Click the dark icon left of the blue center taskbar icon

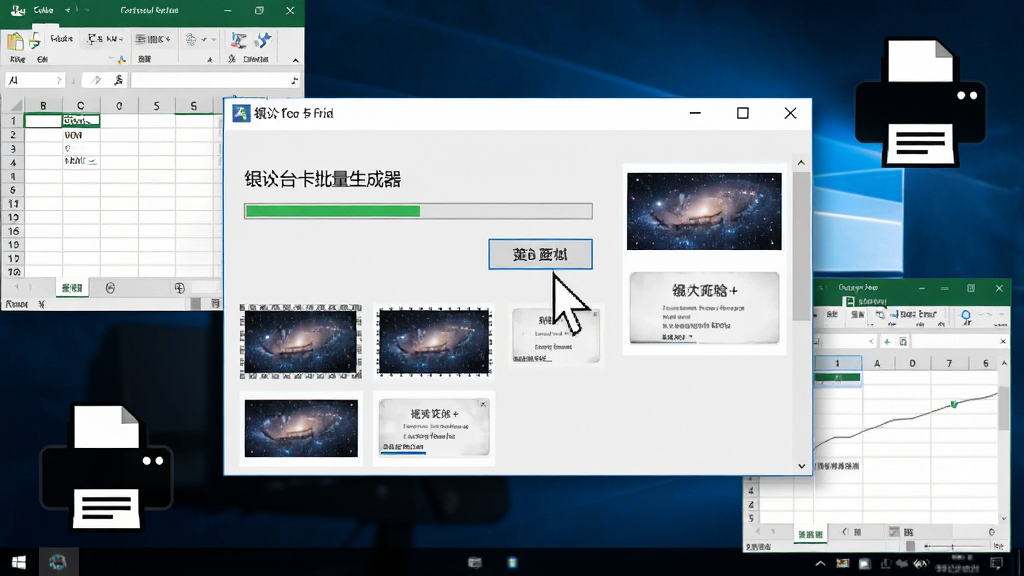click(x=475, y=562)
